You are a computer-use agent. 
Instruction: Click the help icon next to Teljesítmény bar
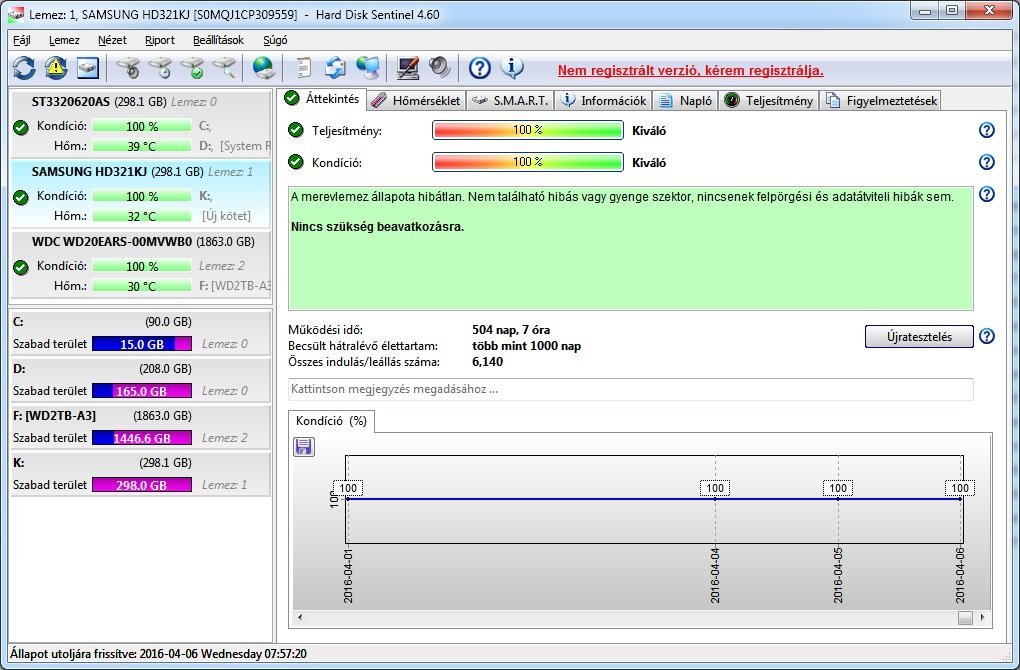[x=987, y=130]
